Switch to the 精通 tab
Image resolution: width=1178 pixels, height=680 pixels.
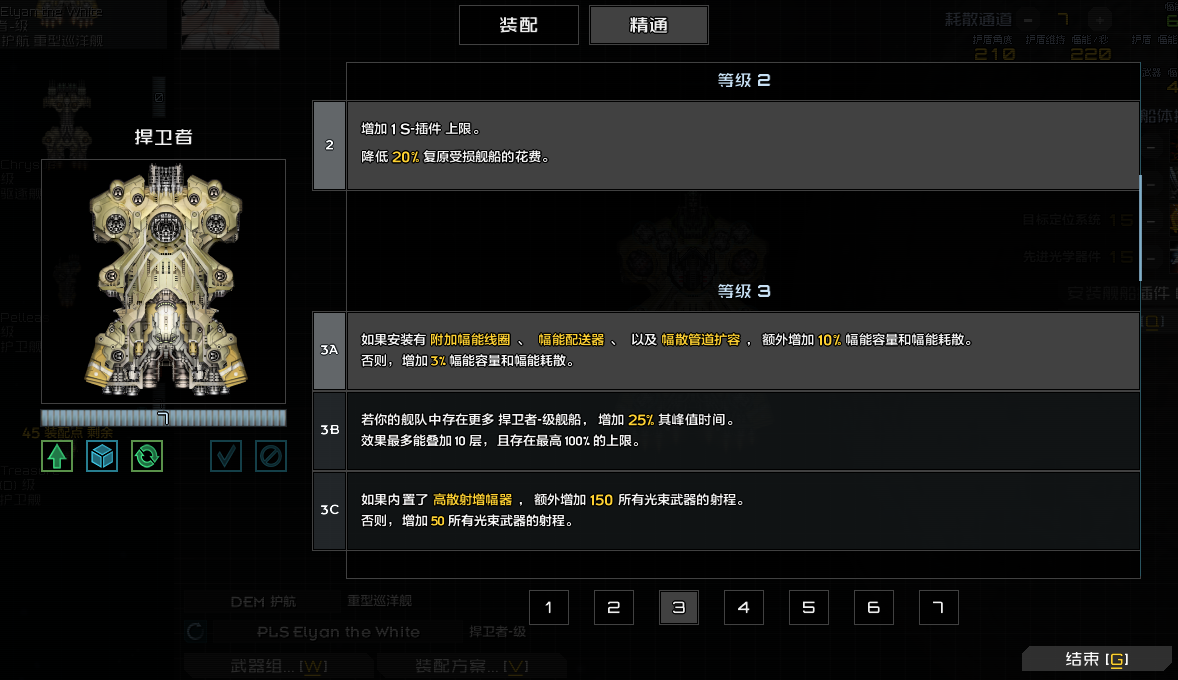tap(648, 24)
